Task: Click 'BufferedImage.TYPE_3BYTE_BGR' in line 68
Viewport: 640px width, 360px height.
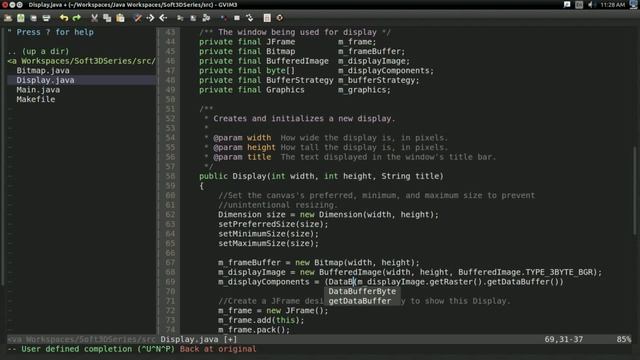Action: pyautogui.click(x=525, y=272)
